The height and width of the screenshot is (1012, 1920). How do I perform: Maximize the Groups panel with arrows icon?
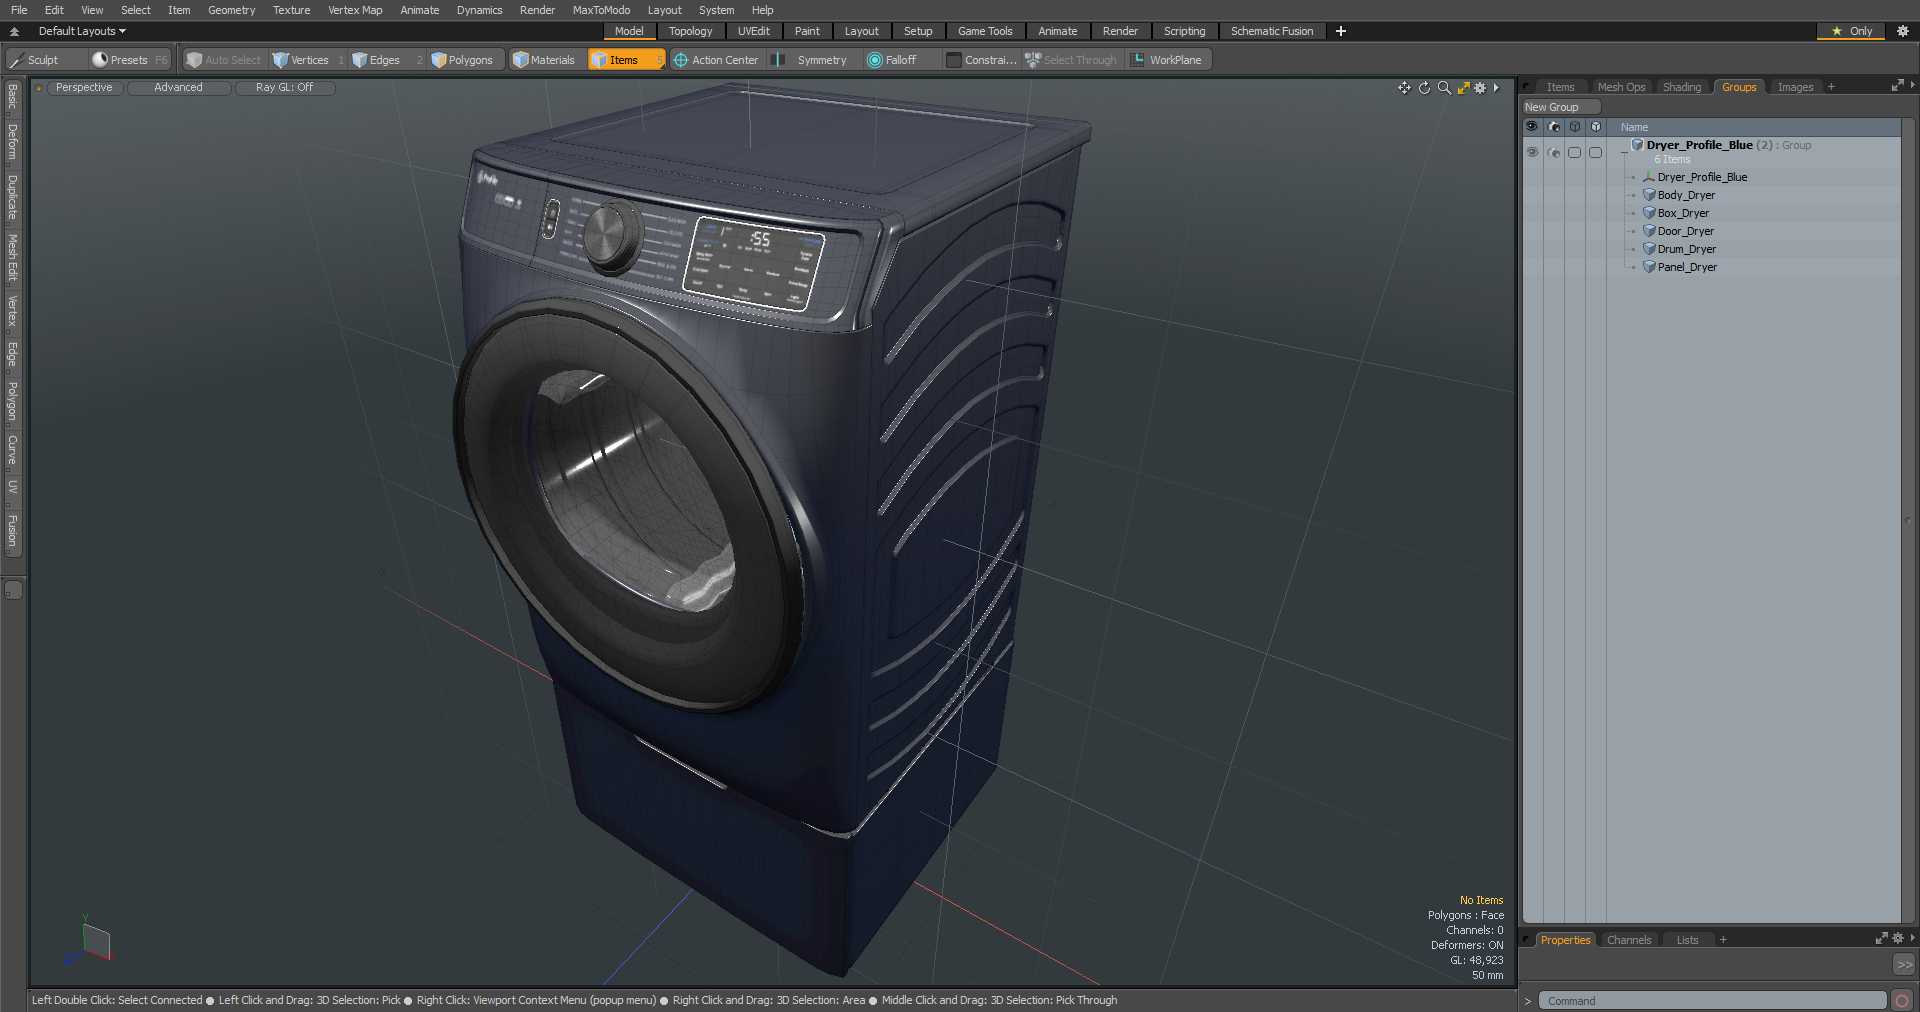(x=1897, y=86)
